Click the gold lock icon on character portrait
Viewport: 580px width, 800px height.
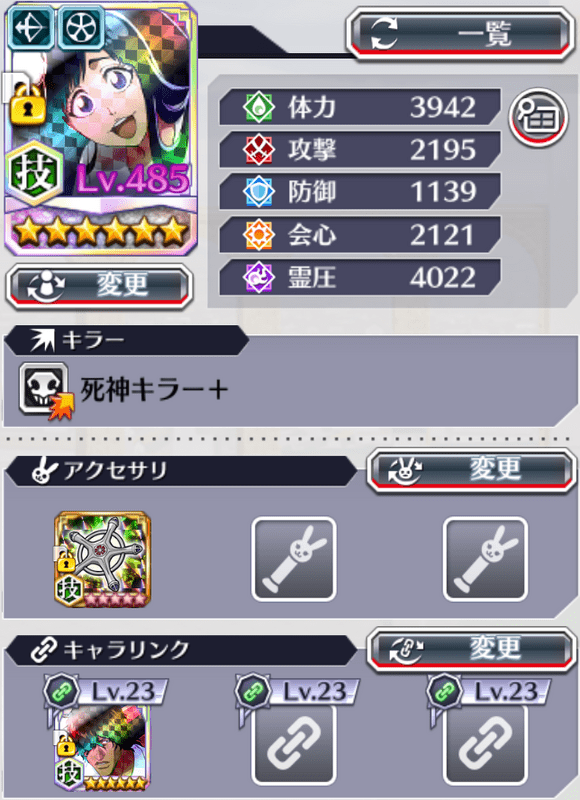(x=28, y=105)
